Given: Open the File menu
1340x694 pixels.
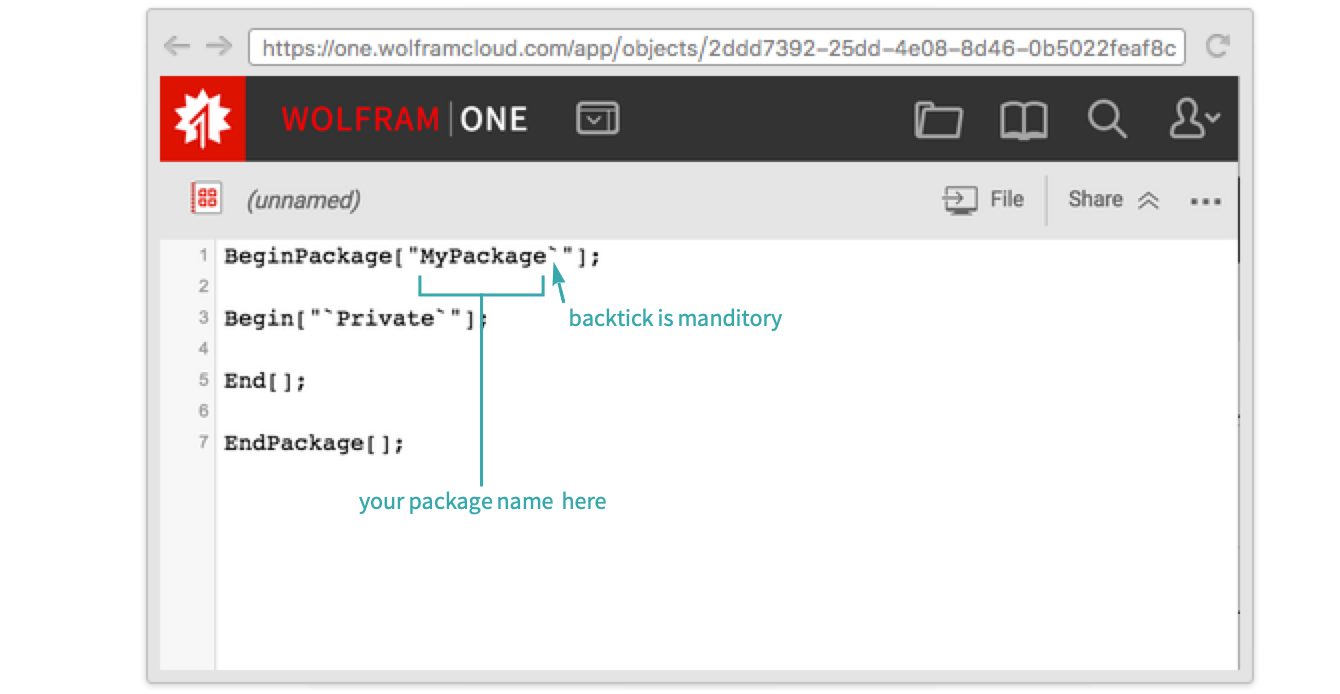Looking at the screenshot, I should point(984,199).
